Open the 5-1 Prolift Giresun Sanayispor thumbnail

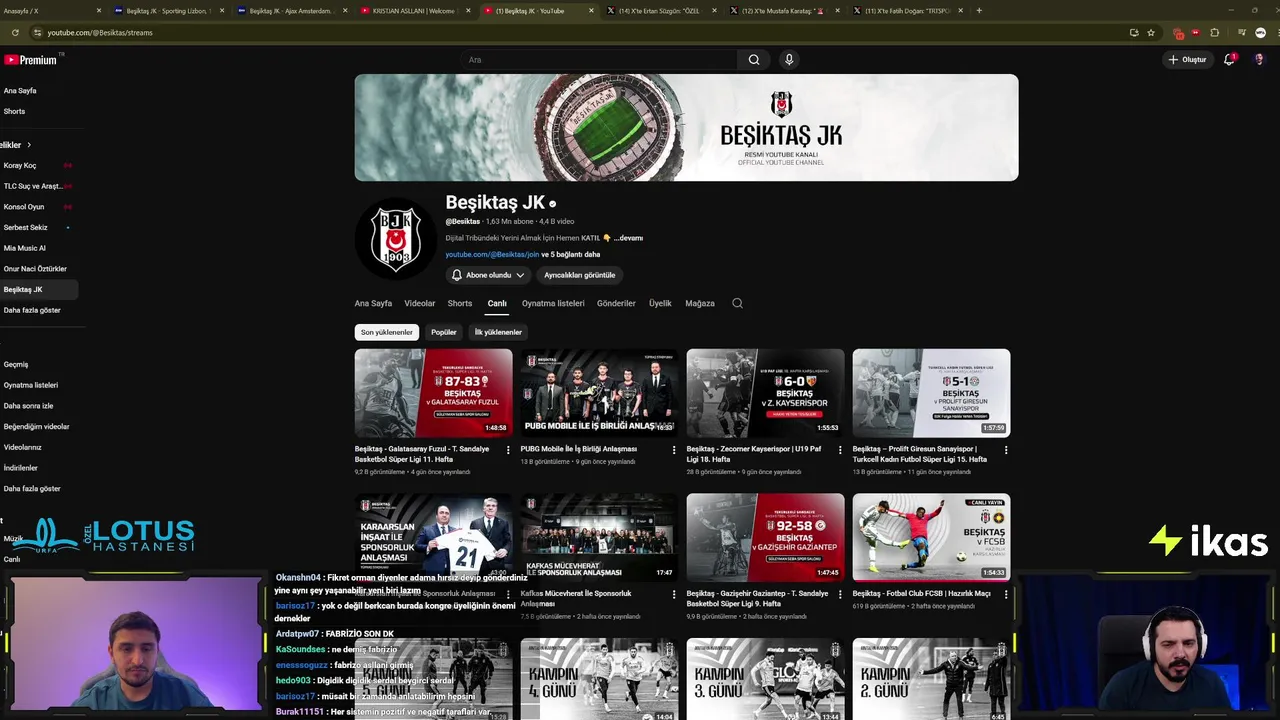(931, 393)
